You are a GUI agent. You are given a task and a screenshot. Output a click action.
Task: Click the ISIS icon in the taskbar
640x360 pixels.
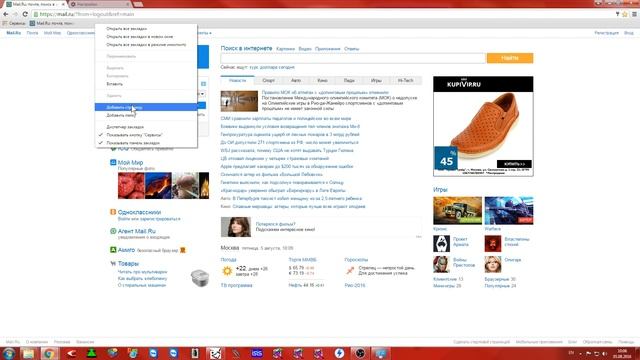click(x=257, y=353)
